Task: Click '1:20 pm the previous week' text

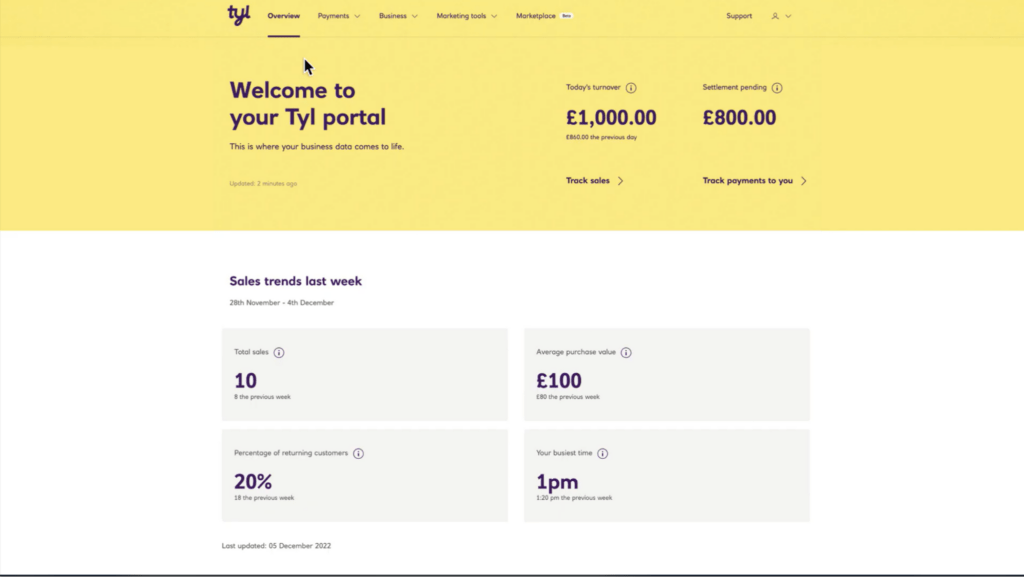Action: 574,498
